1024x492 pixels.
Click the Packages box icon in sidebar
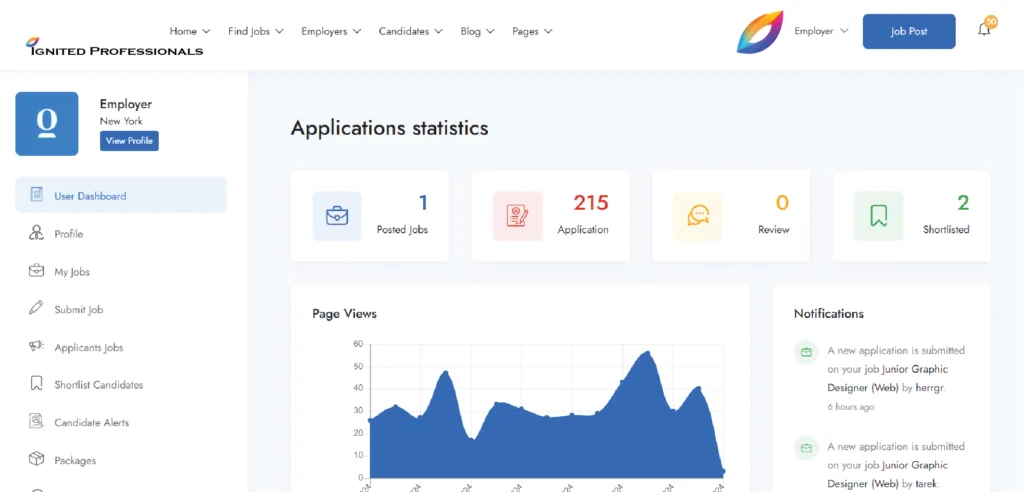(x=36, y=460)
